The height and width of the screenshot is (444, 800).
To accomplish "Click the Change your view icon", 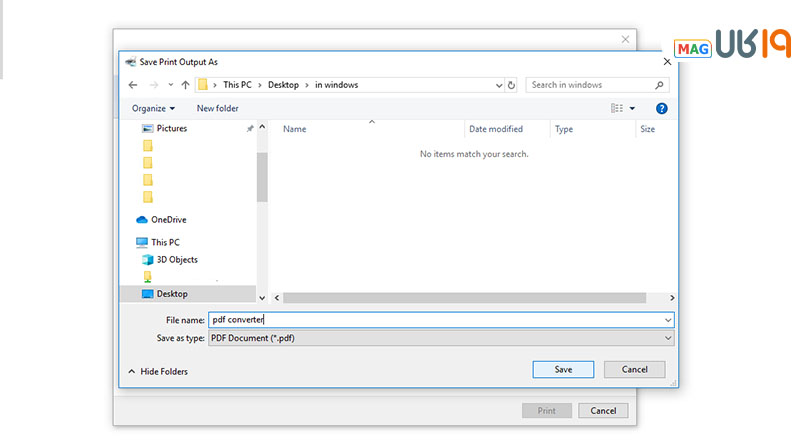I will pyautogui.click(x=617, y=108).
